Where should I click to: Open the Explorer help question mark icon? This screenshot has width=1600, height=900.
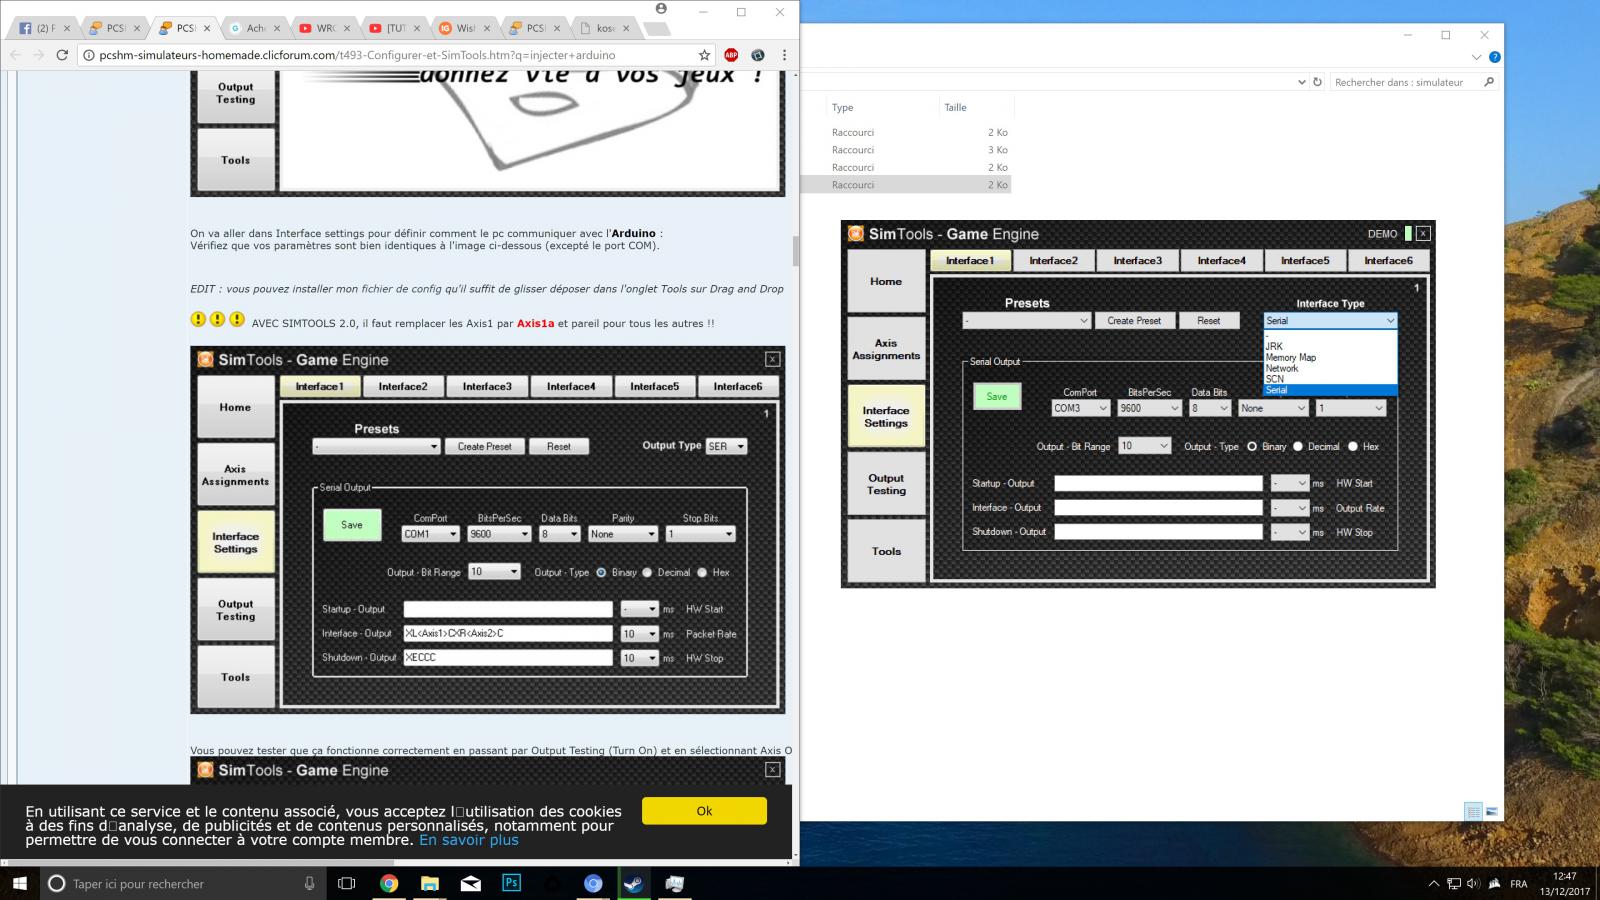click(x=1494, y=57)
